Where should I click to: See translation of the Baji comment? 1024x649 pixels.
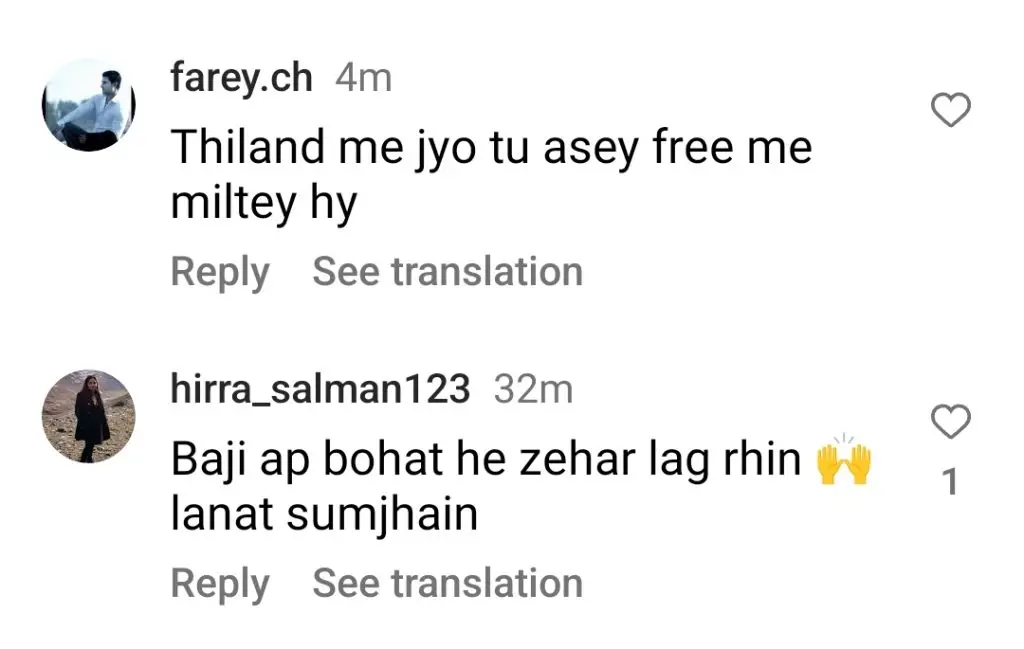pyautogui.click(x=447, y=582)
